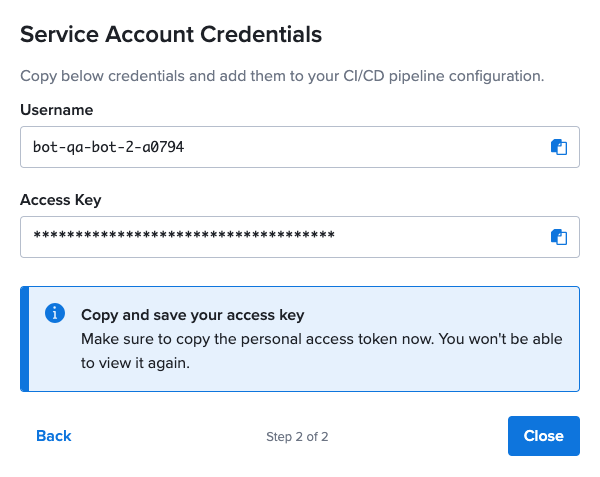
Task: Click the Username field label
Action: [x=57, y=109]
